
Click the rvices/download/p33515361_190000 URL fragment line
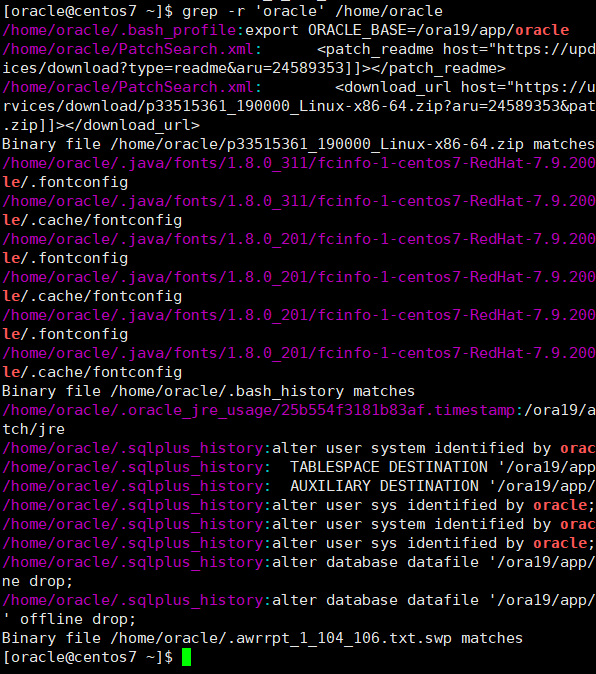coord(299,106)
